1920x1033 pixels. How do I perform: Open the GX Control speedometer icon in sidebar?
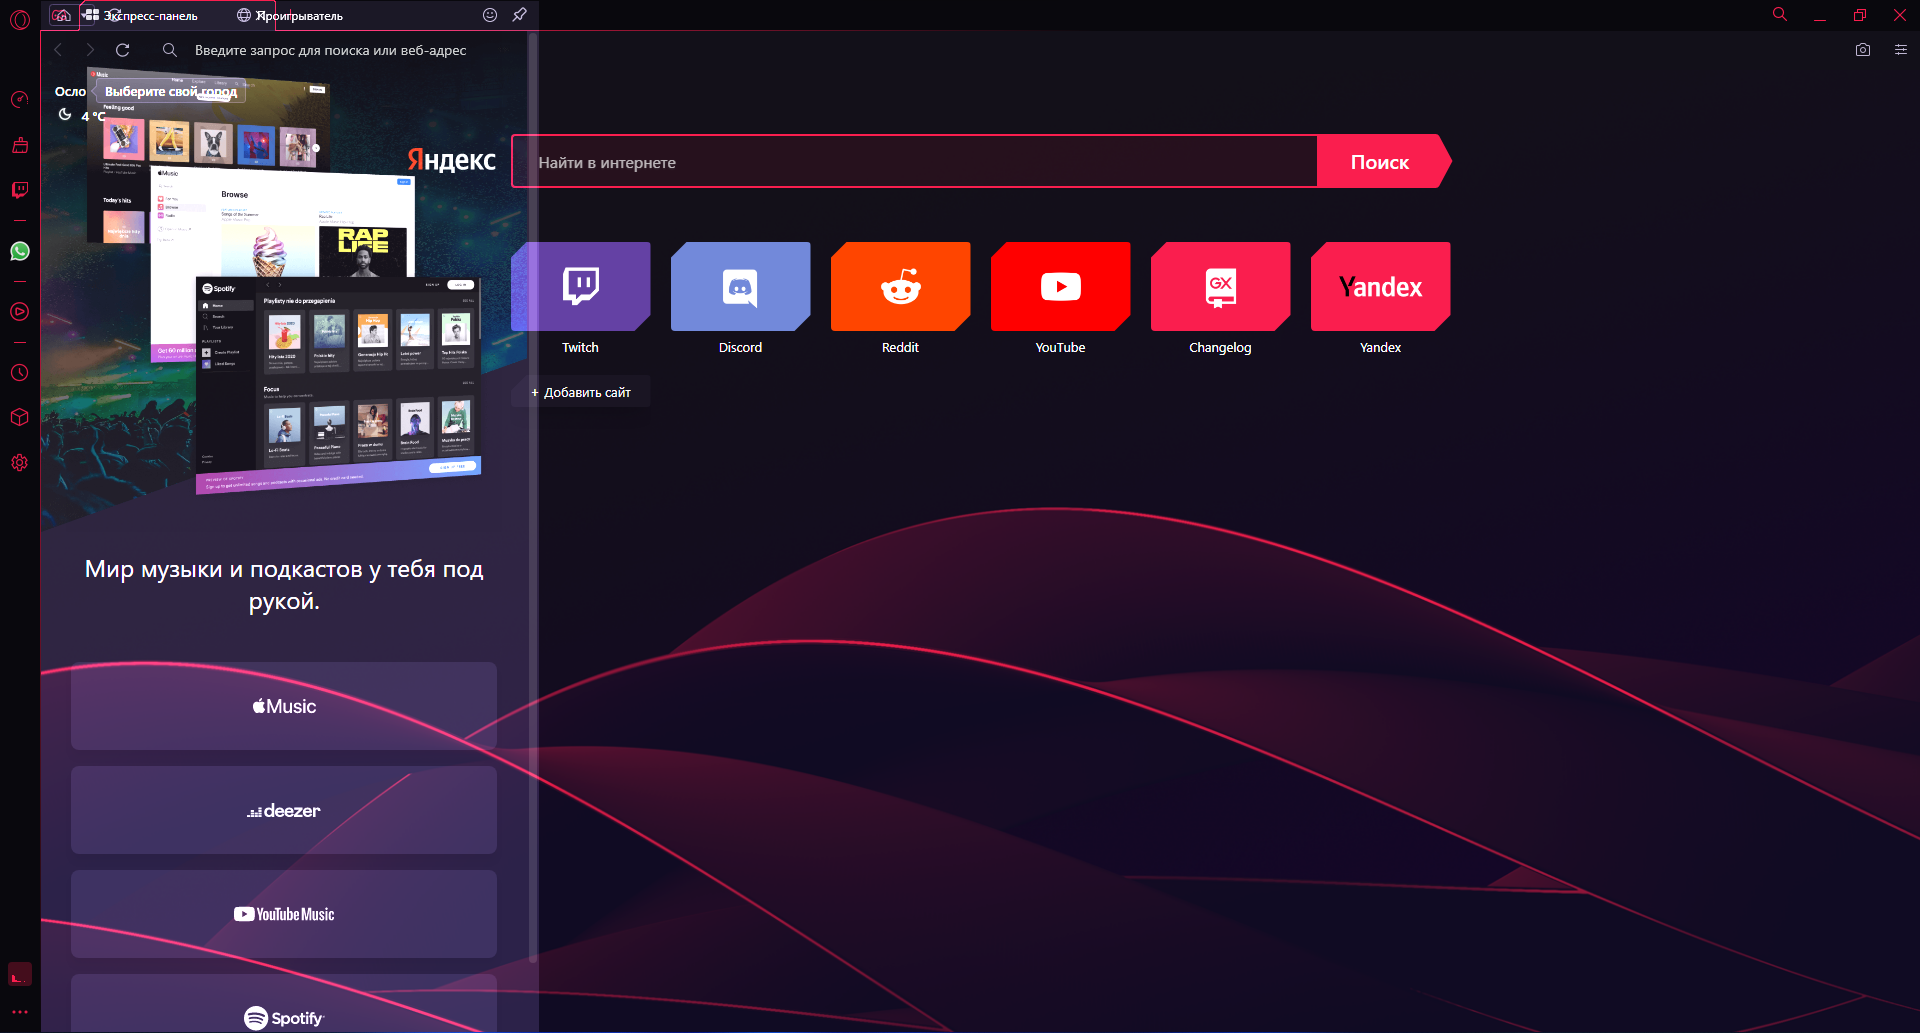tap(19, 99)
